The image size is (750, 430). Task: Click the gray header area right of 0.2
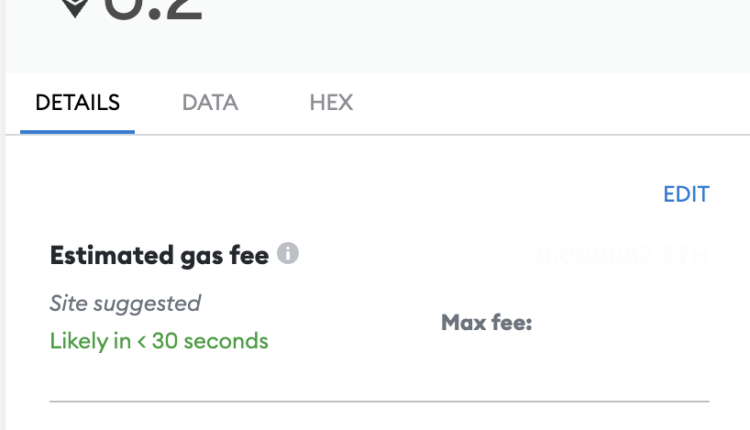coord(480,30)
